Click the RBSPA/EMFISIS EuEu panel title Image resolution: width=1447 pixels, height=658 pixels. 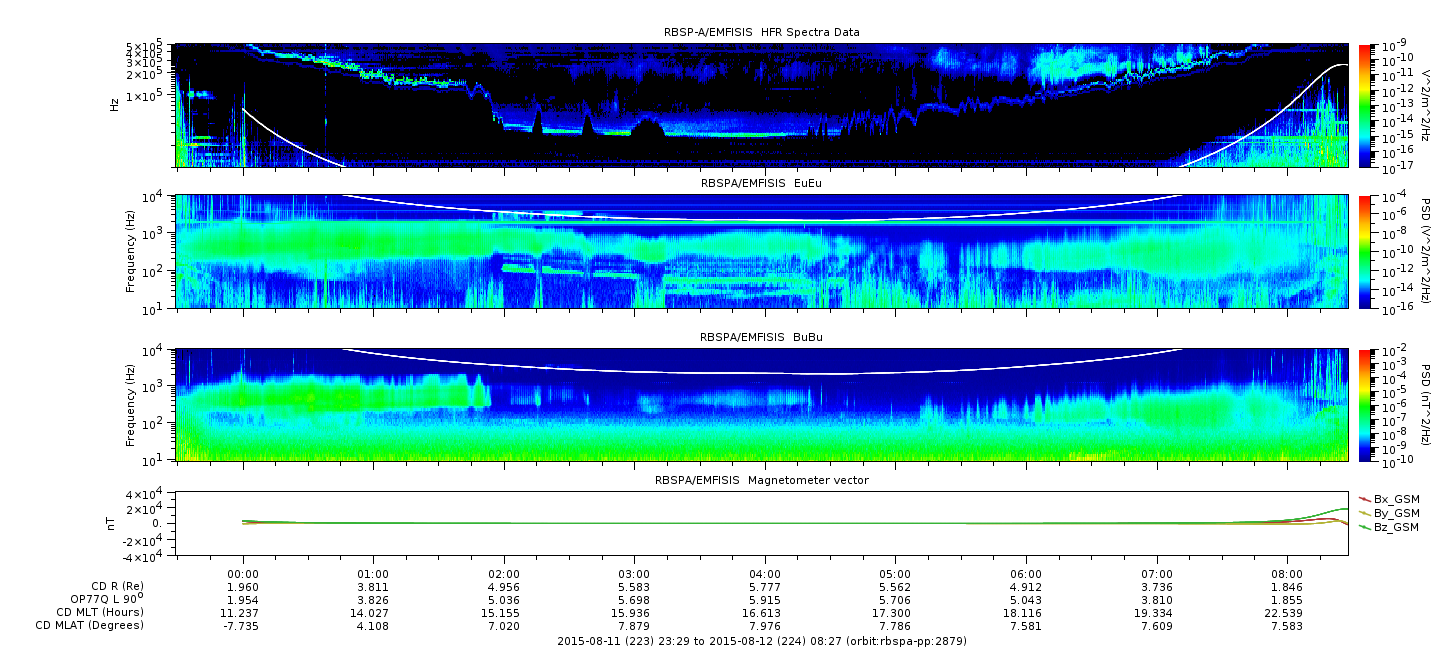[761, 184]
